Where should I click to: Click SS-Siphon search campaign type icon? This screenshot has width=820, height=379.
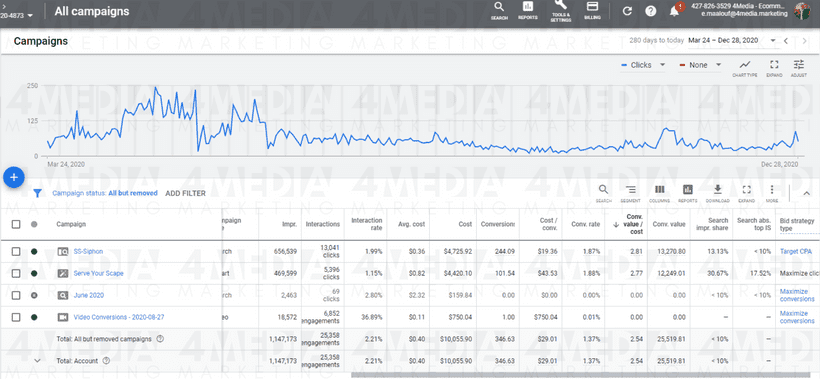[63, 251]
